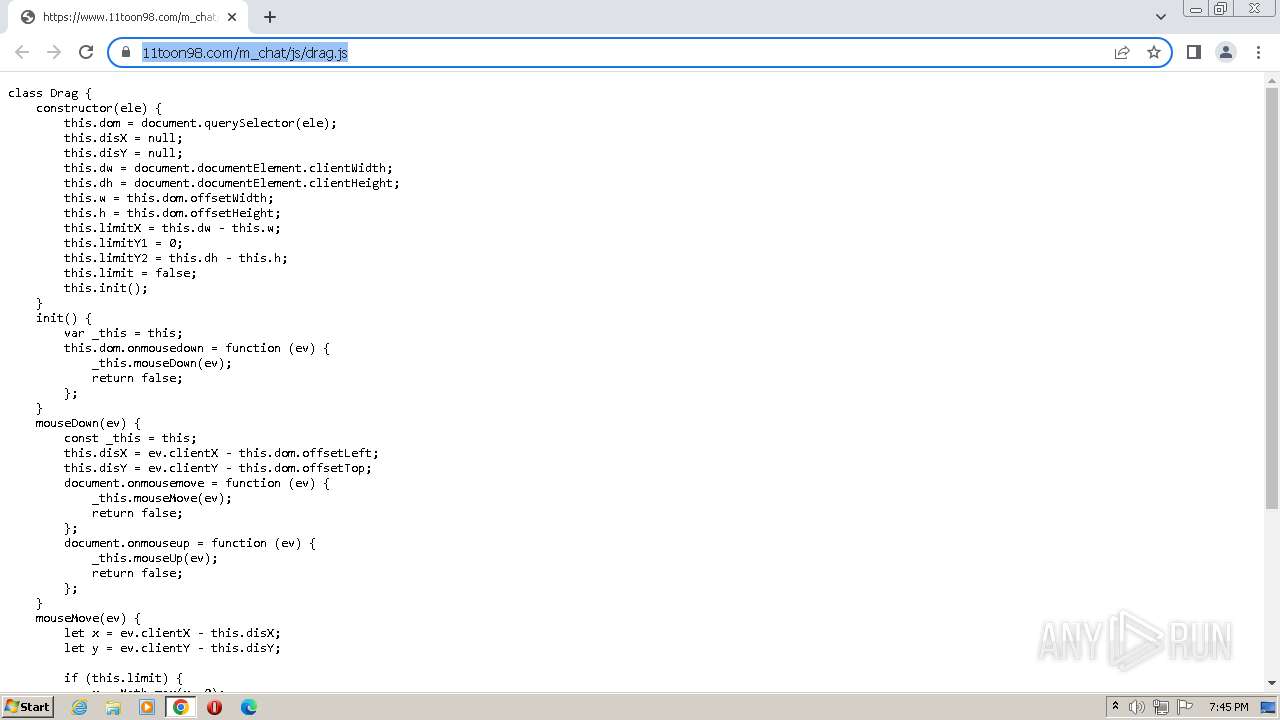Go back to previous page
The width and height of the screenshot is (1280, 720).
[22, 52]
